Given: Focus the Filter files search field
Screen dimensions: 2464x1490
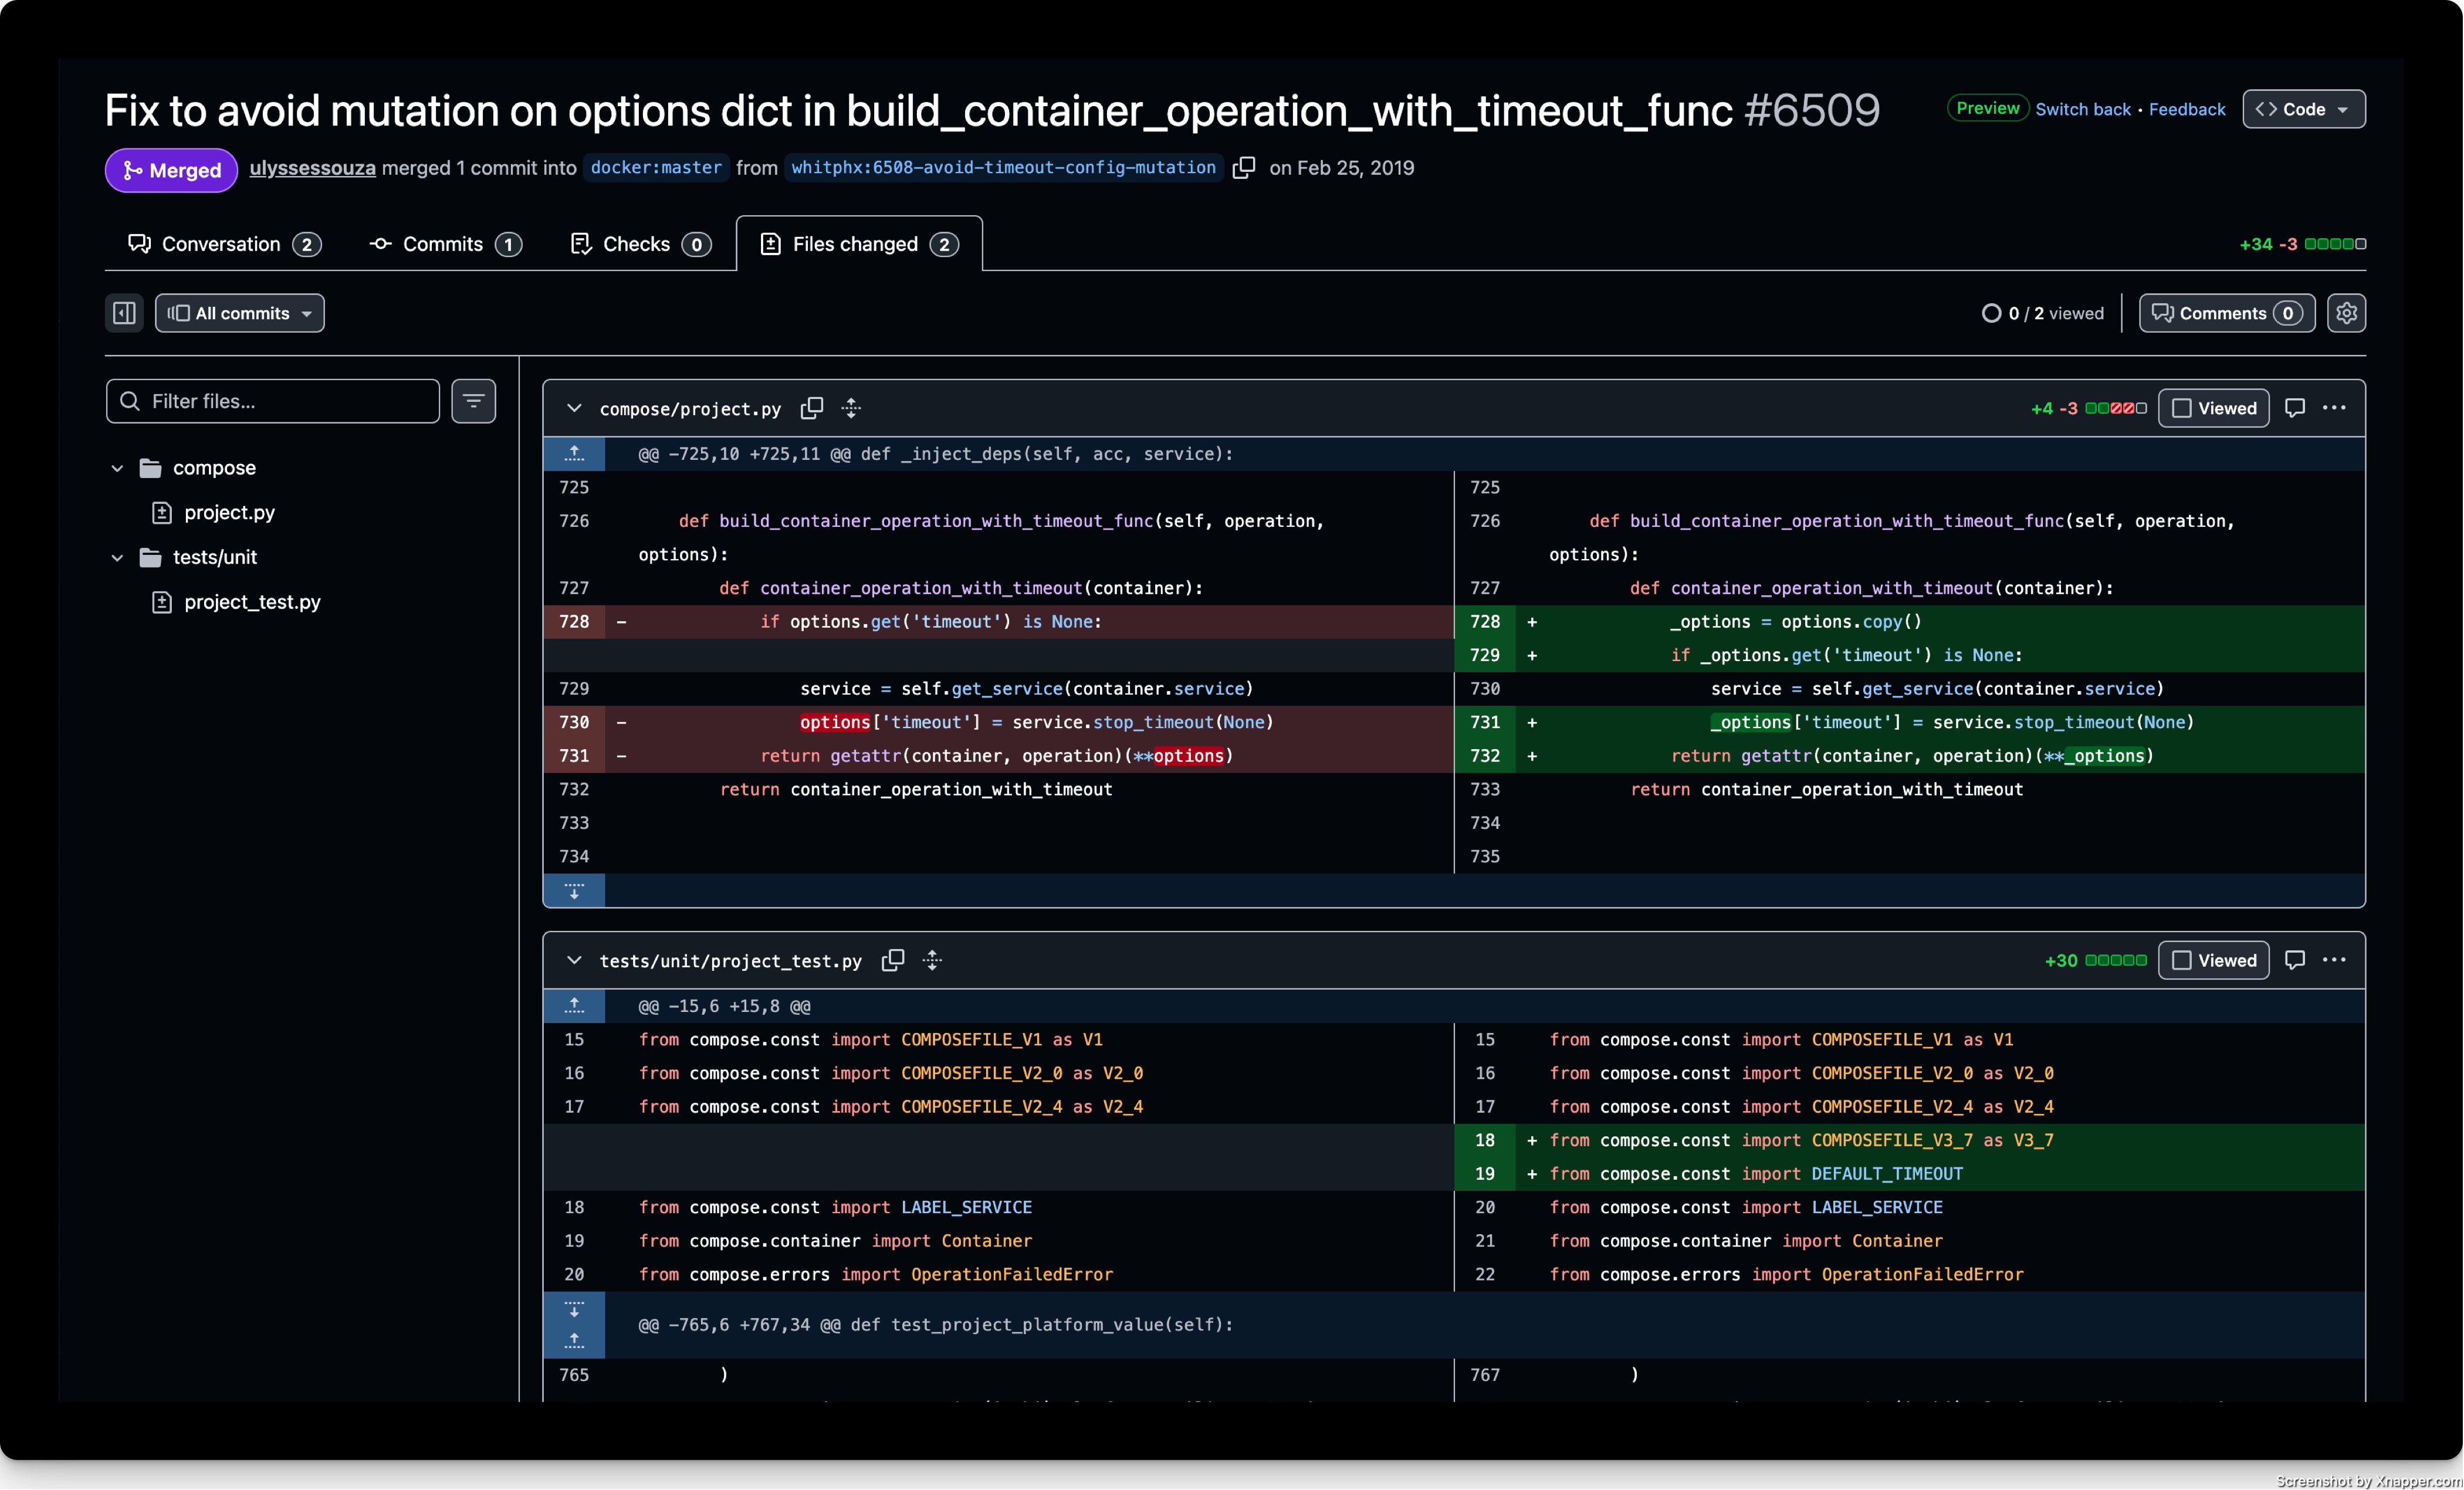Looking at the screenshot, I should (273, 401).
